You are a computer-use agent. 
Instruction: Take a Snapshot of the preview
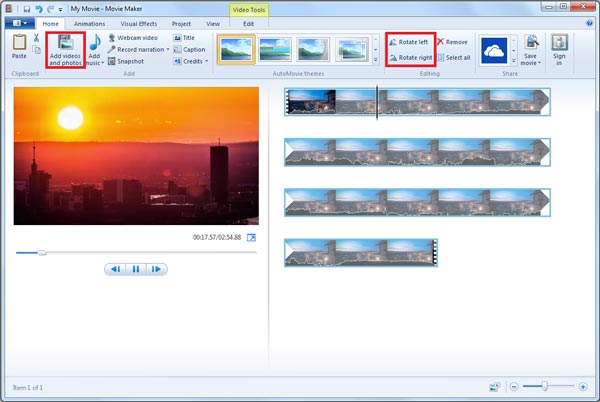126,61
